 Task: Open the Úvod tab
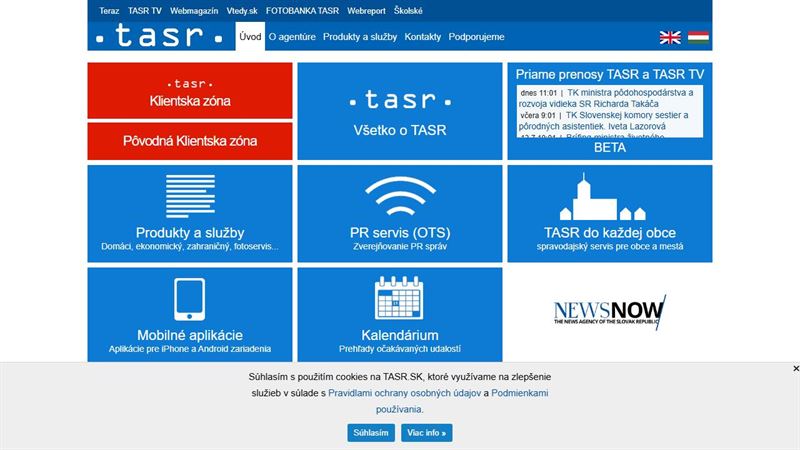[x=250, y=36]
